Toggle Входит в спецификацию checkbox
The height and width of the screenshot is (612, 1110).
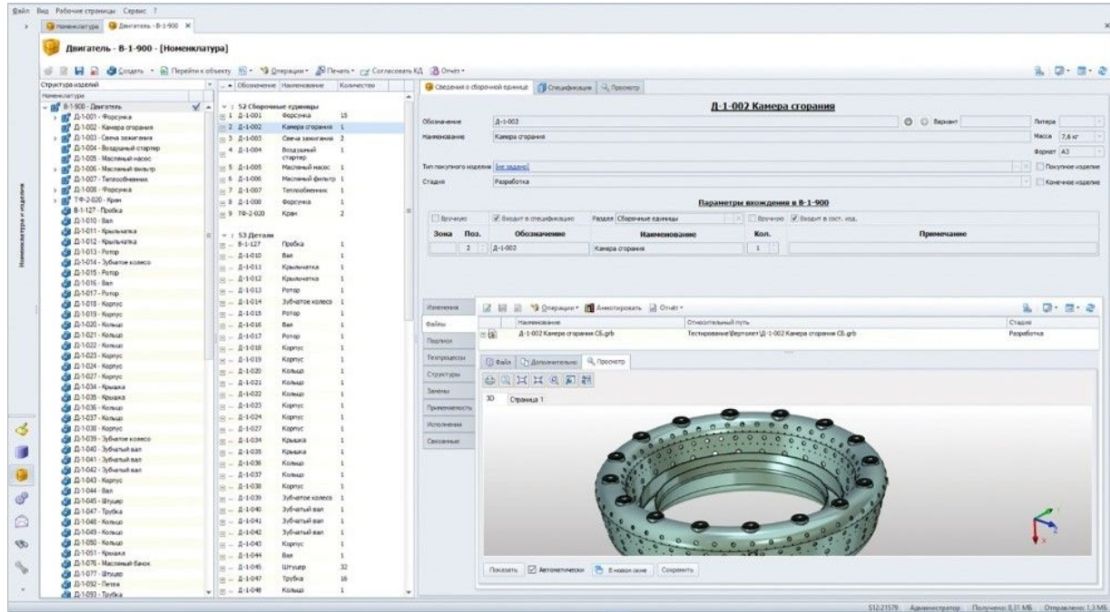click(x=497, y=219)
